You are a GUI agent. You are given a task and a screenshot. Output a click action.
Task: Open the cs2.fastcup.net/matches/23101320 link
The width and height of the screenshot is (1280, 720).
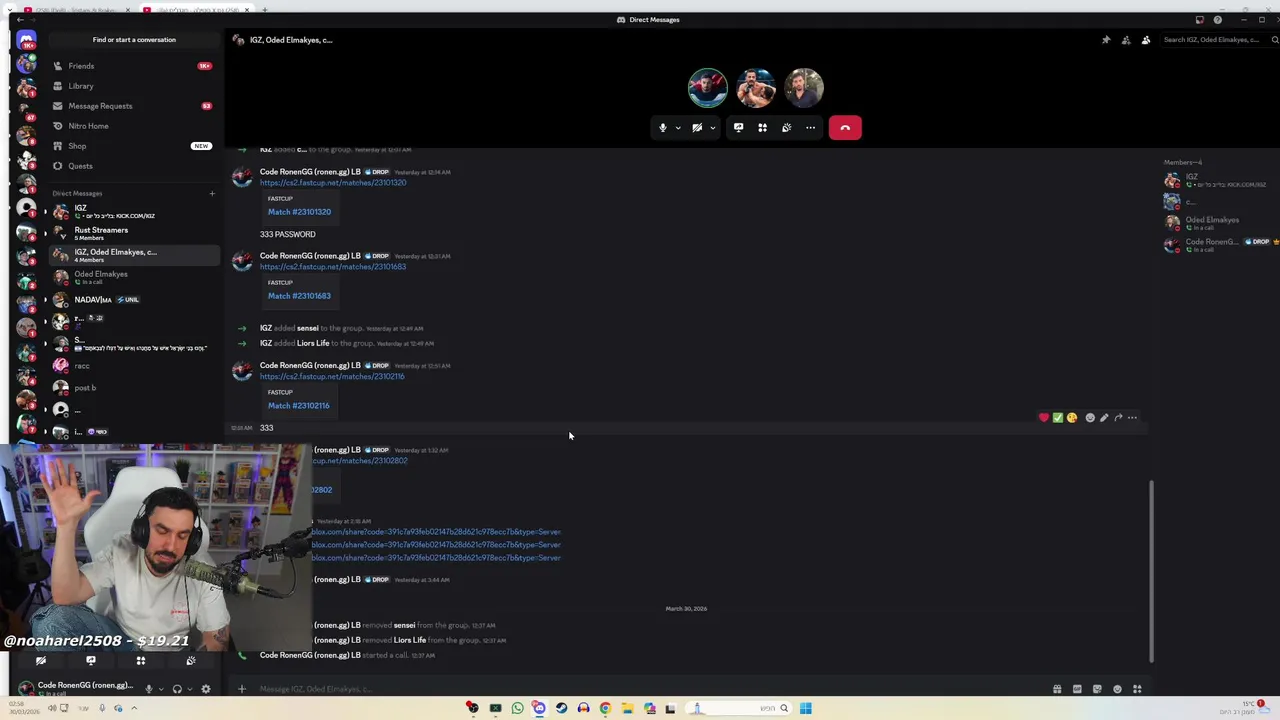(333, 183)
